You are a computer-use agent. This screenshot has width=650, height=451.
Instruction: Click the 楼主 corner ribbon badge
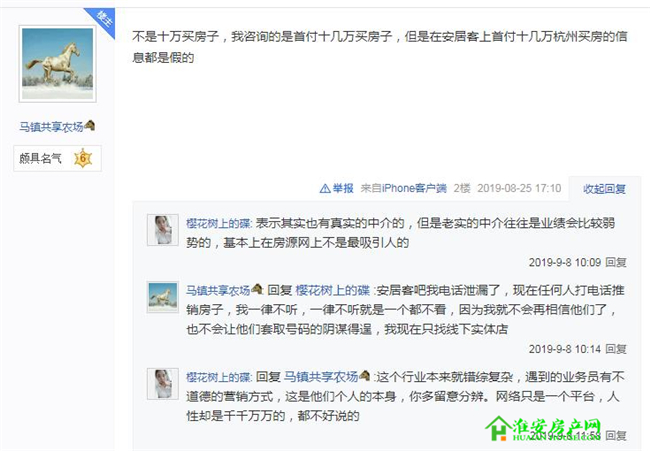[x=102, y=21]
